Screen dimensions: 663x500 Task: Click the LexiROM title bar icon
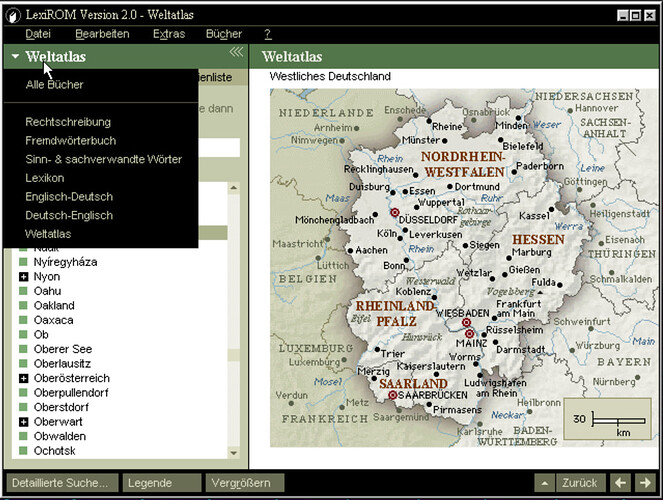pyautogui.click(x=13, y=16)
